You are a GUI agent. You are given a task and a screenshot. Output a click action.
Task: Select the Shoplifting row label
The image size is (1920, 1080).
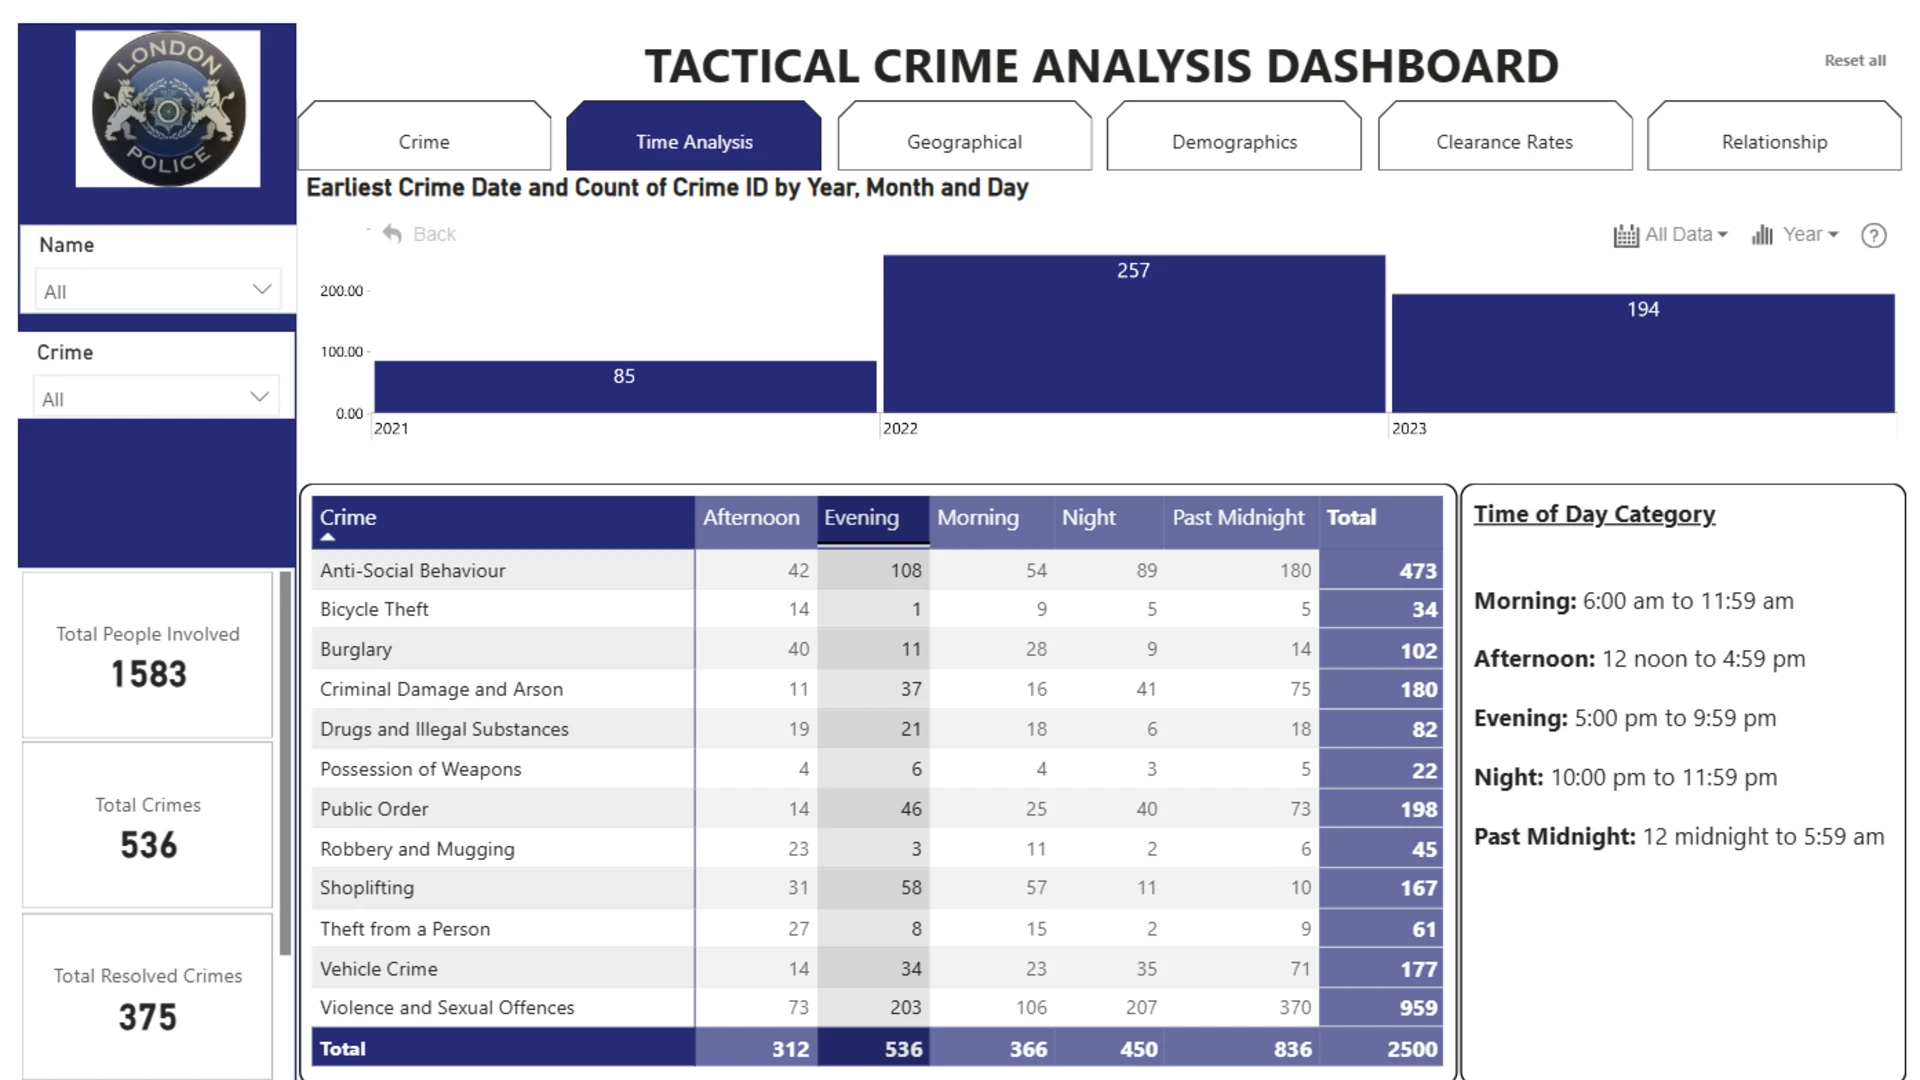tap(367, 888)
